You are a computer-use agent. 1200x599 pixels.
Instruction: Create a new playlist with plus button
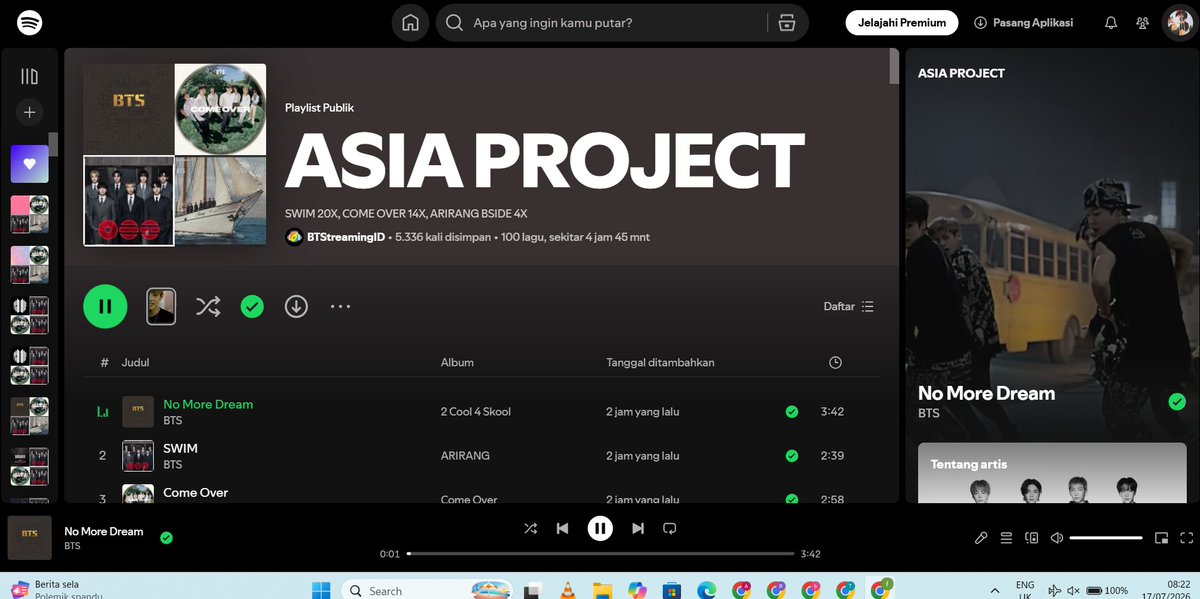pos(29,113)
